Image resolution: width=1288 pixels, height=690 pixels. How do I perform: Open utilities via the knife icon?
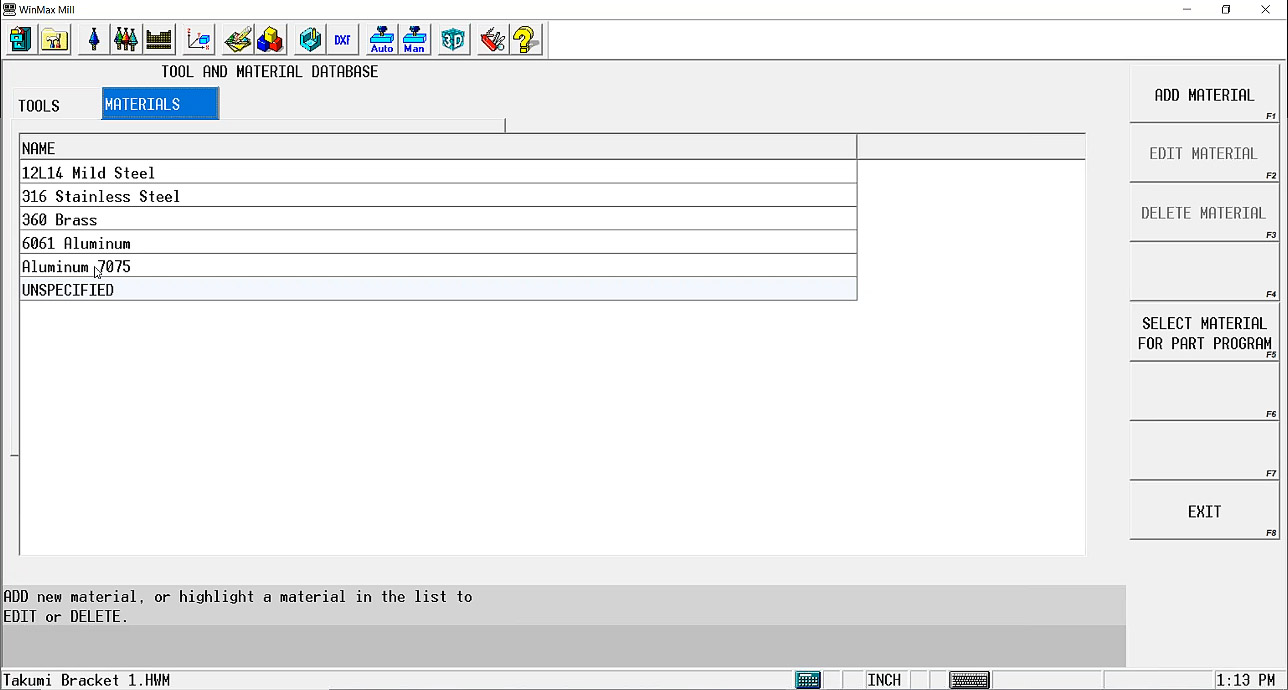(x=491, y=39)
